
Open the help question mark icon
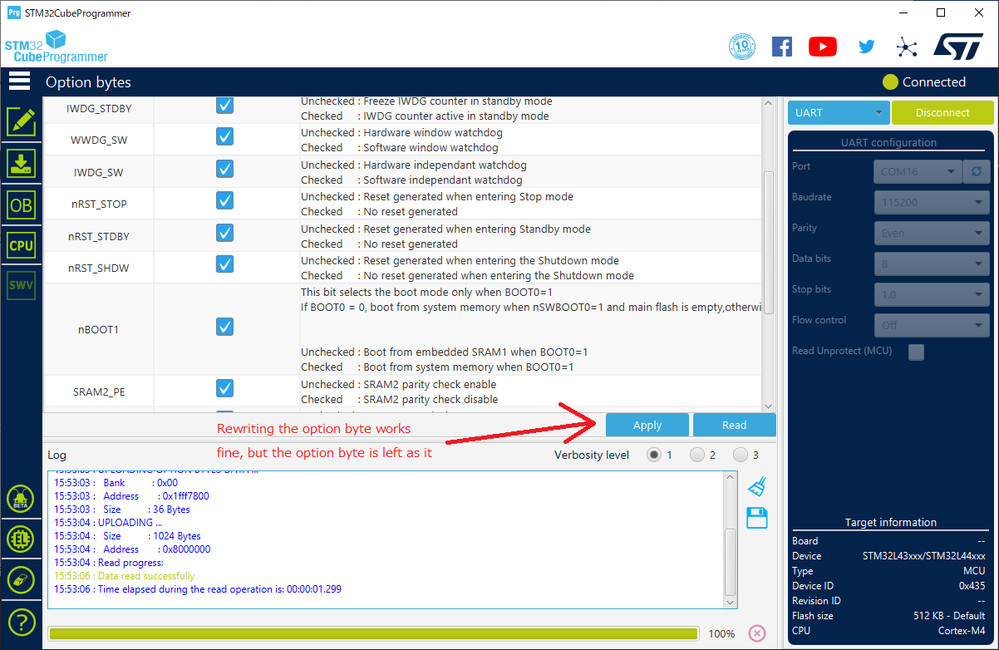[21, 622]
